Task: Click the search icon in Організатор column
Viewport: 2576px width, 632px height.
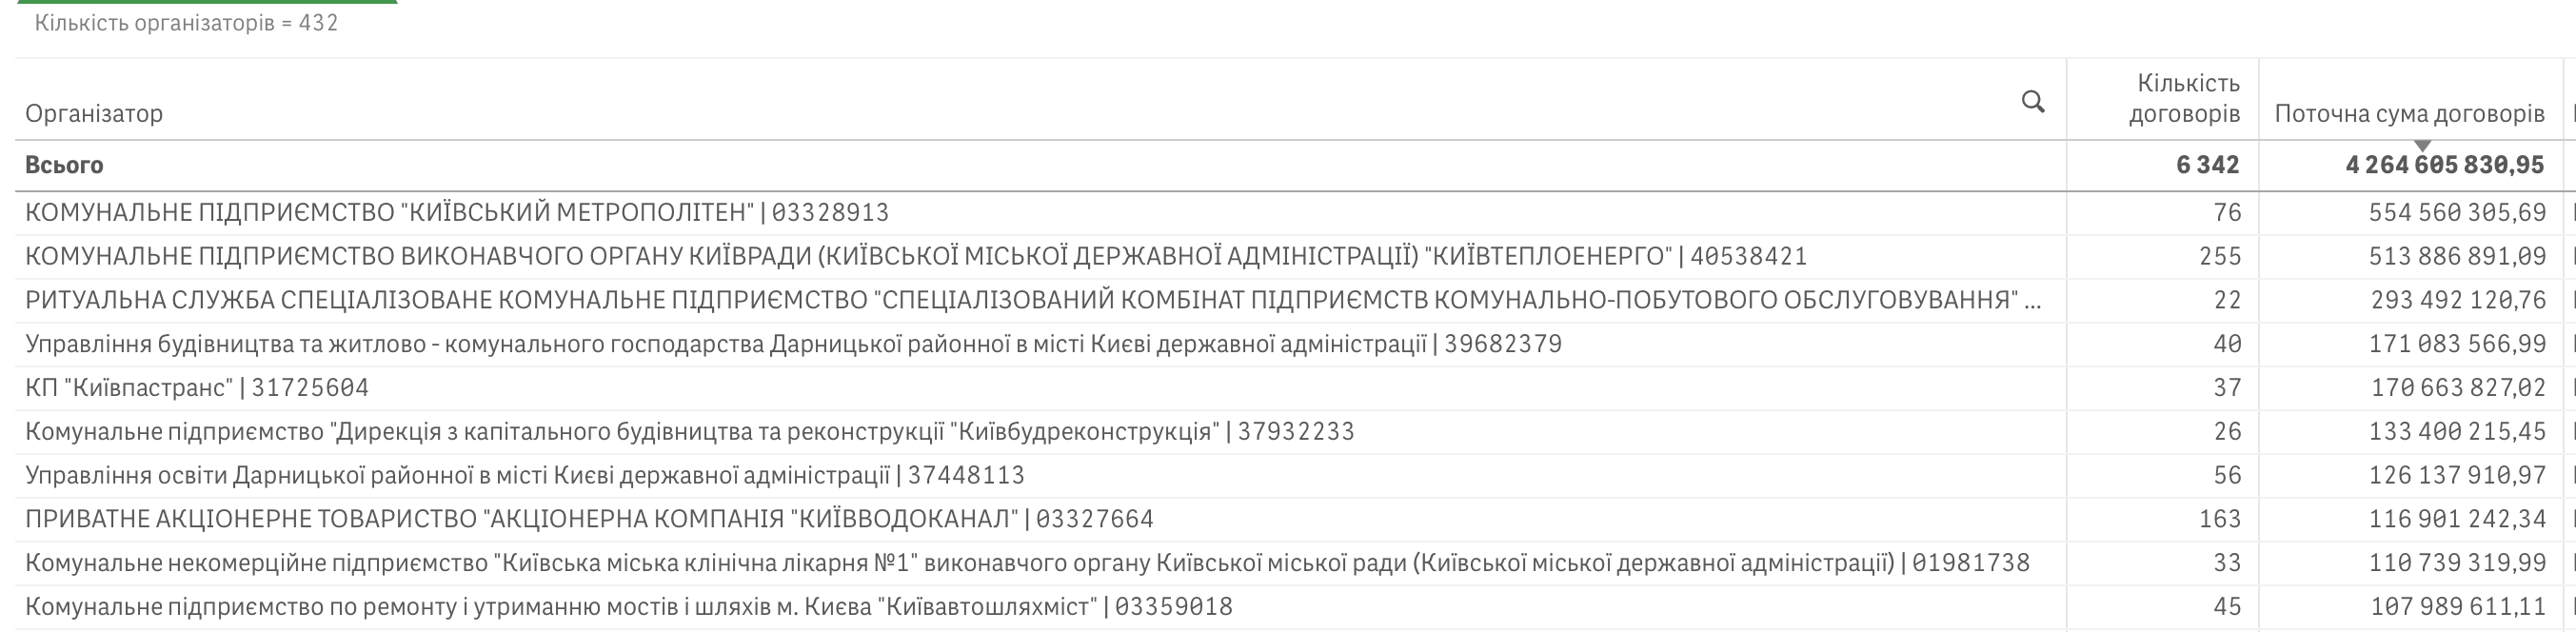Action: coord(2032,101)
